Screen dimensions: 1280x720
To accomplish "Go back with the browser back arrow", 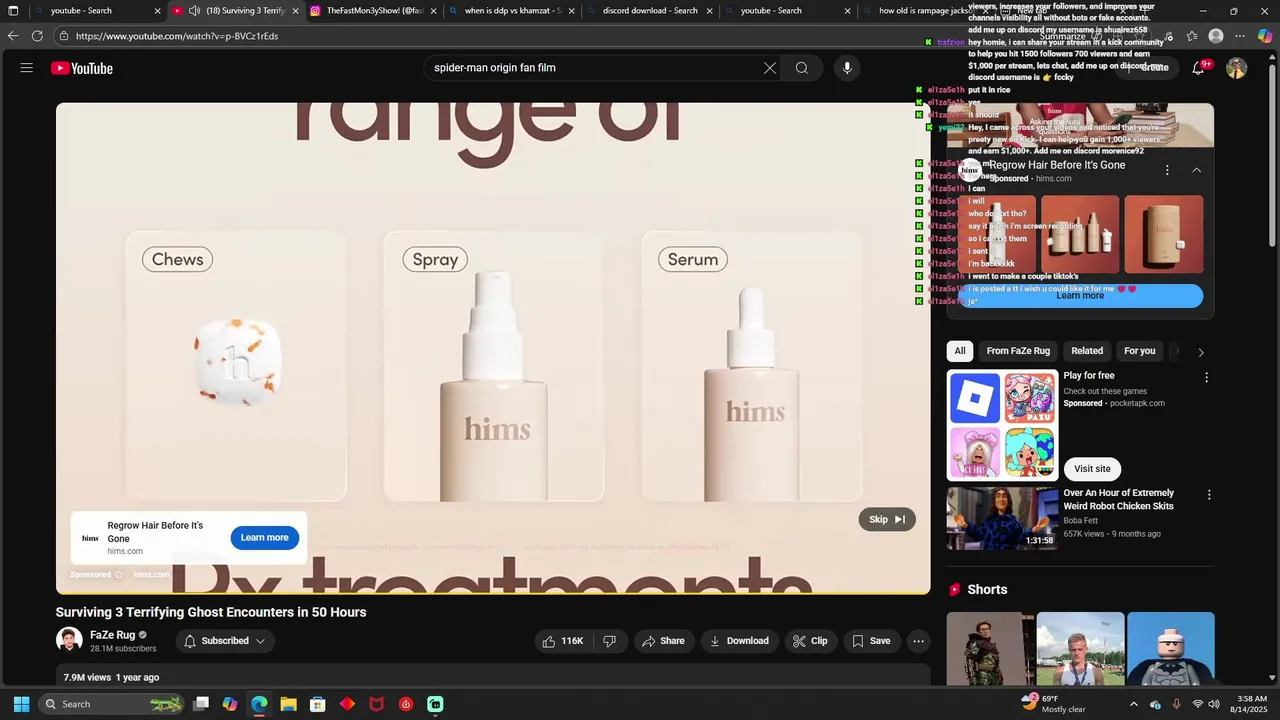I will pos(13,35).
